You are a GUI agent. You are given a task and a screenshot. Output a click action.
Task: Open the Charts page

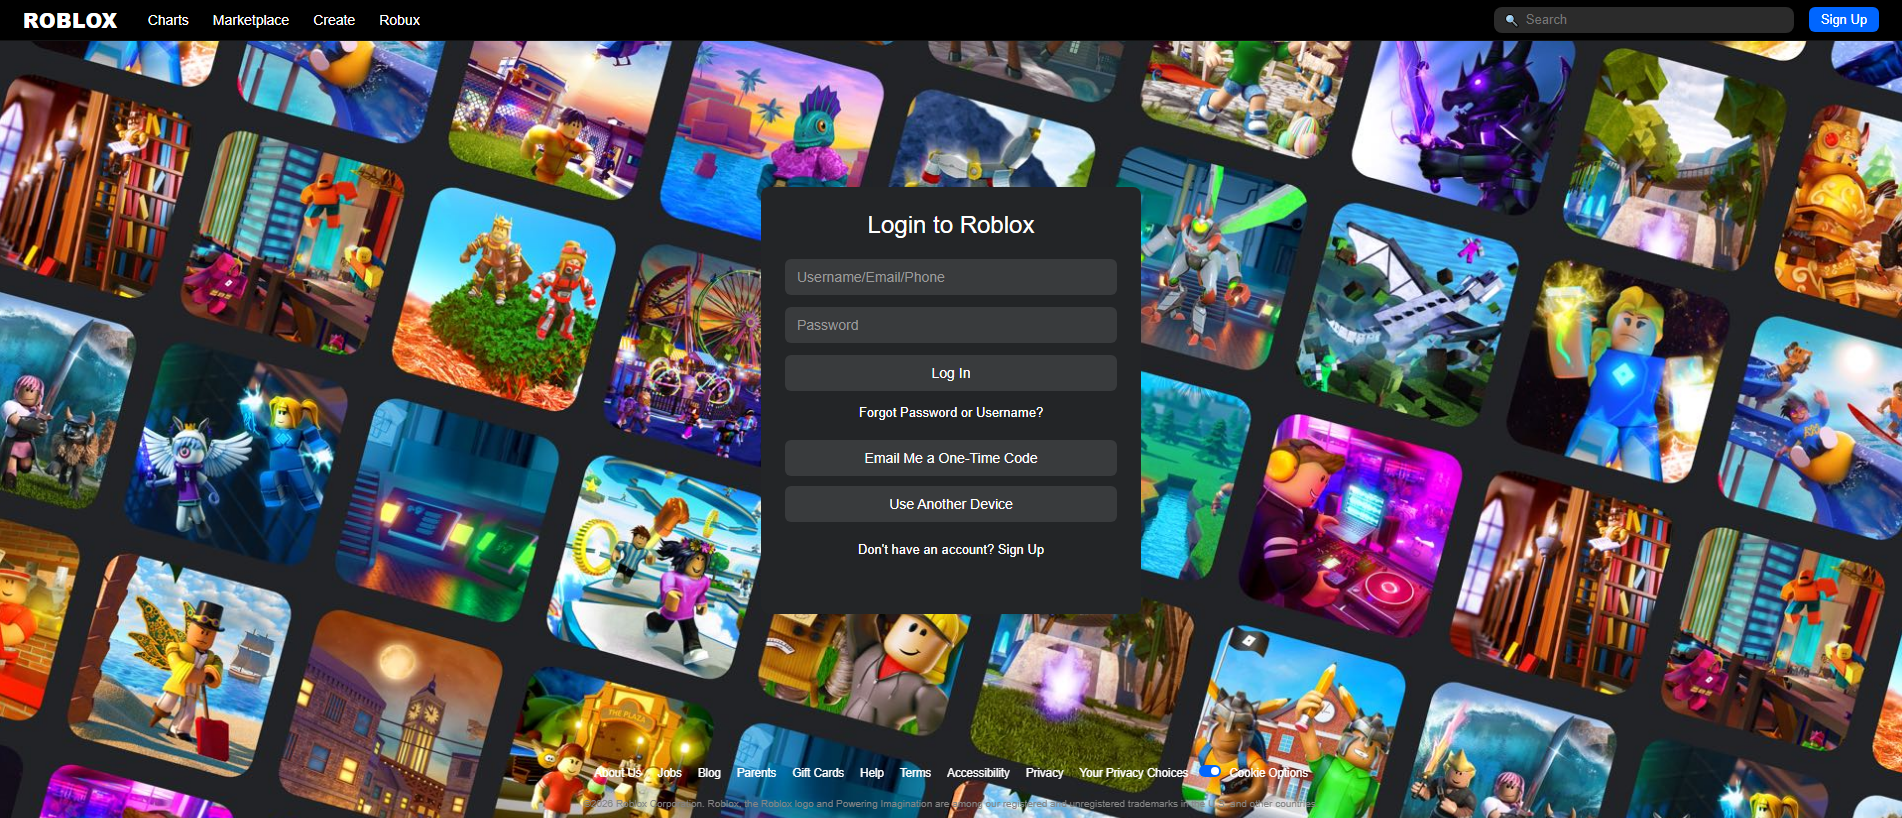coord(168,20)
